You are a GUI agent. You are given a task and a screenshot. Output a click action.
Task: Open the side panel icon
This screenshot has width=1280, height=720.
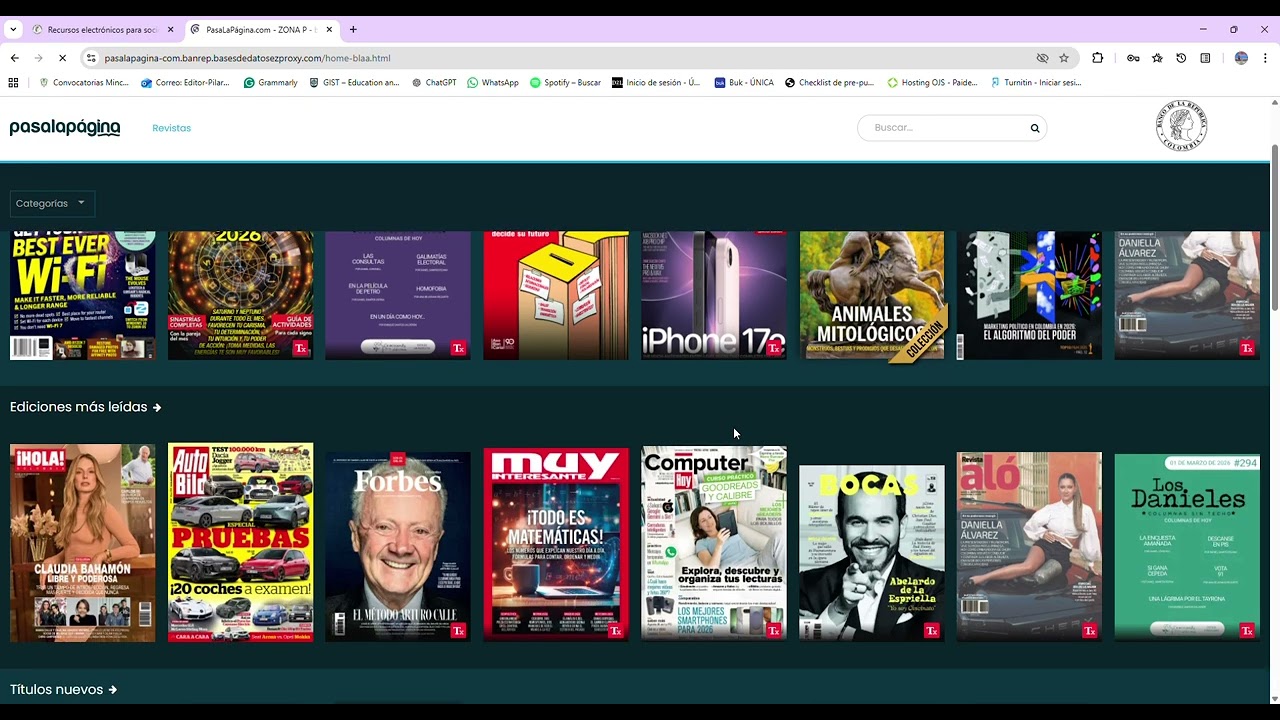[1205, 58]
